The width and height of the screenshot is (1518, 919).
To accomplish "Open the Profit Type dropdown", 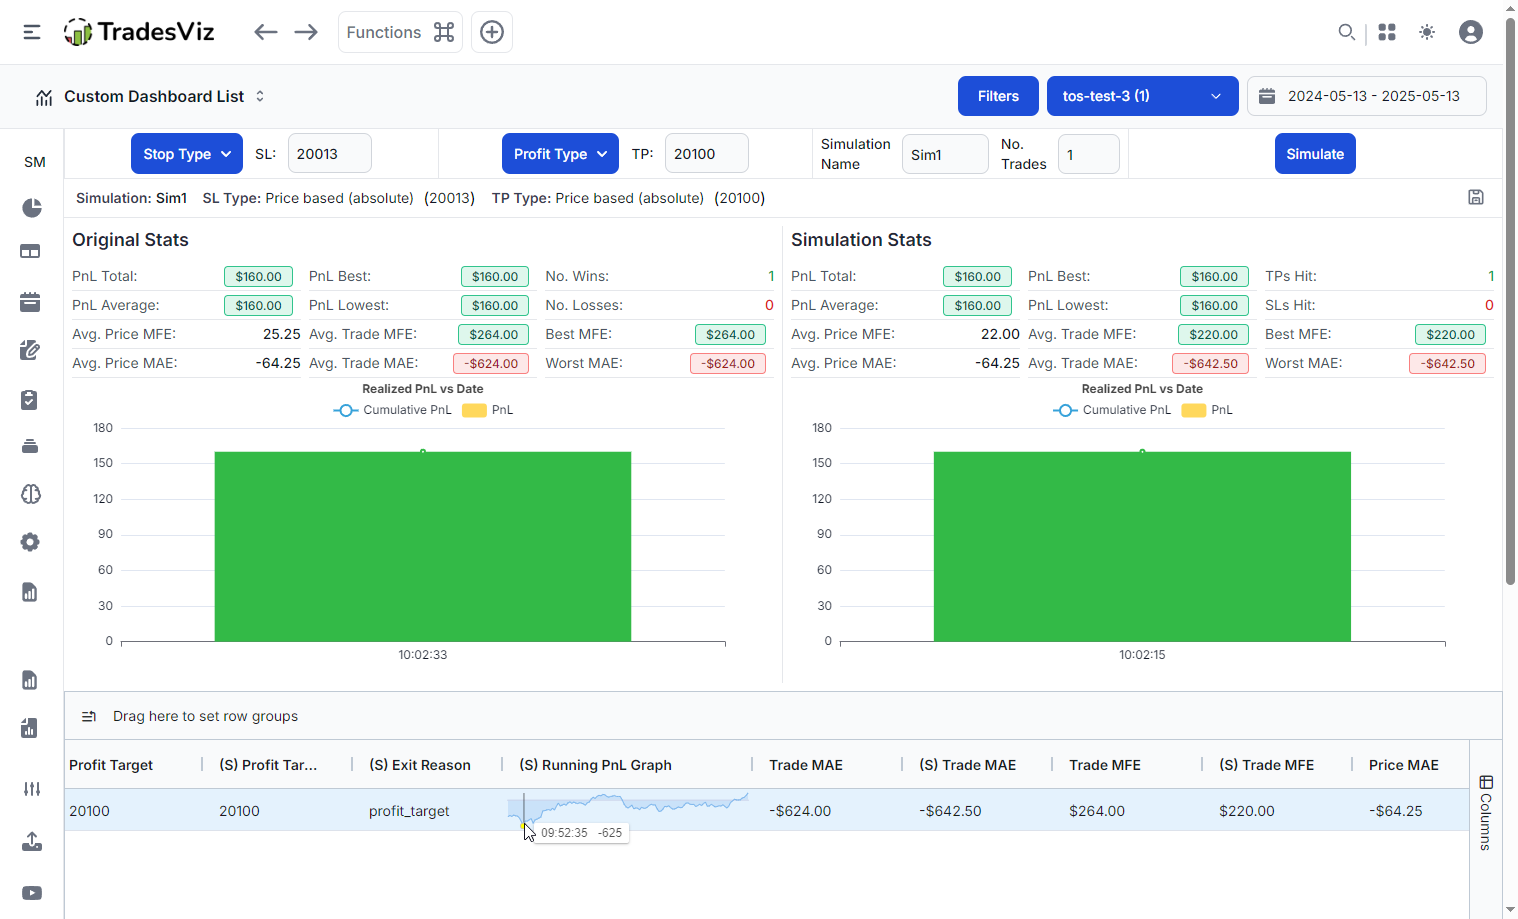I will point(560,154).
